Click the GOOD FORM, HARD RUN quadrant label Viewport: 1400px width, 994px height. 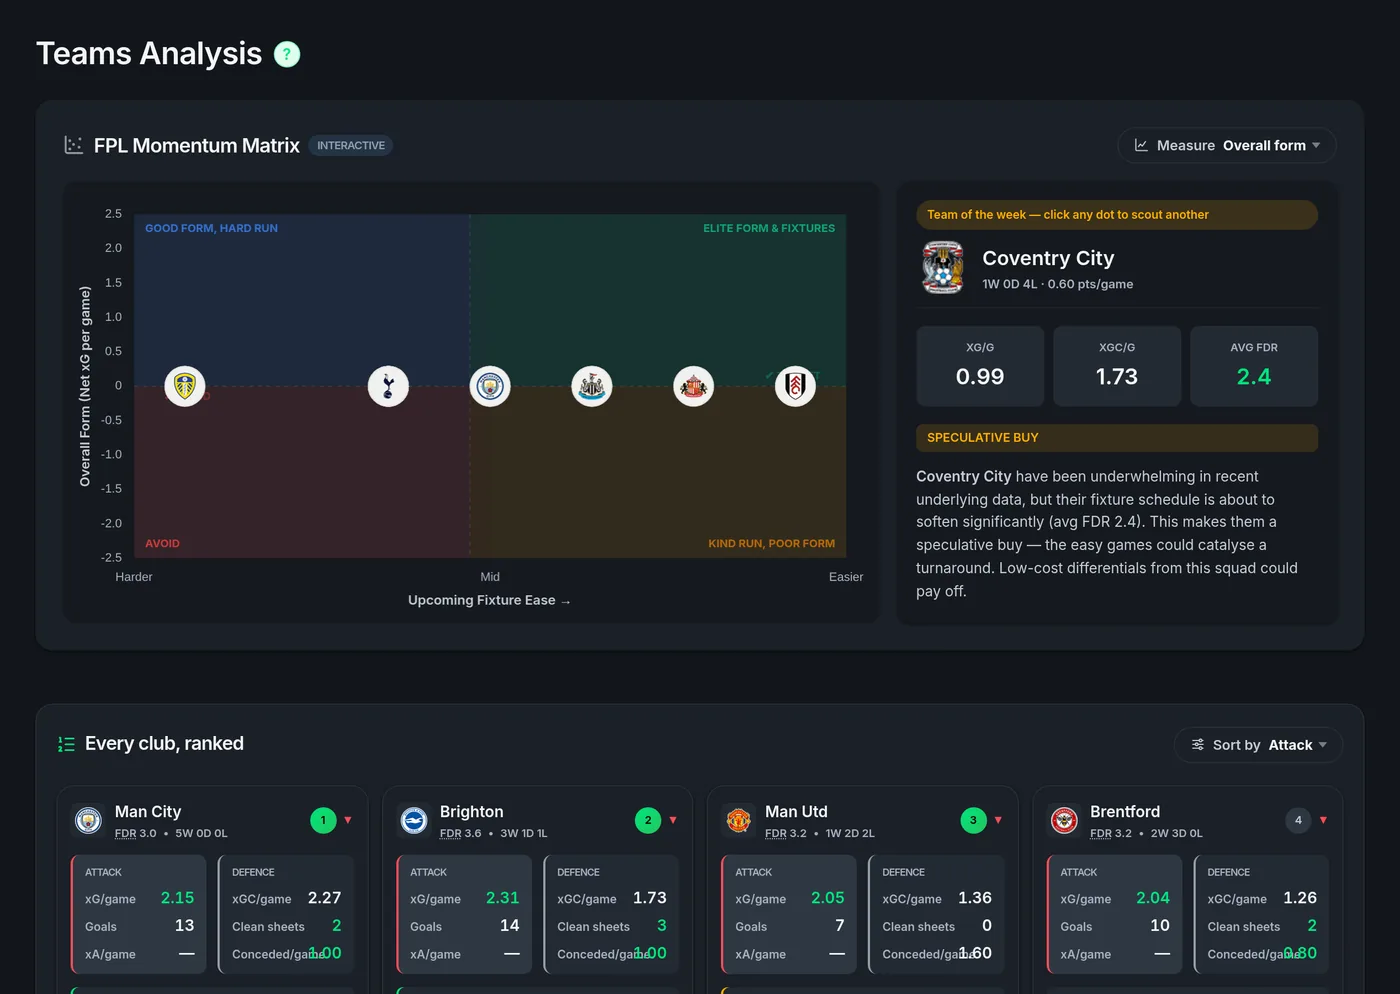pos(211,229)
